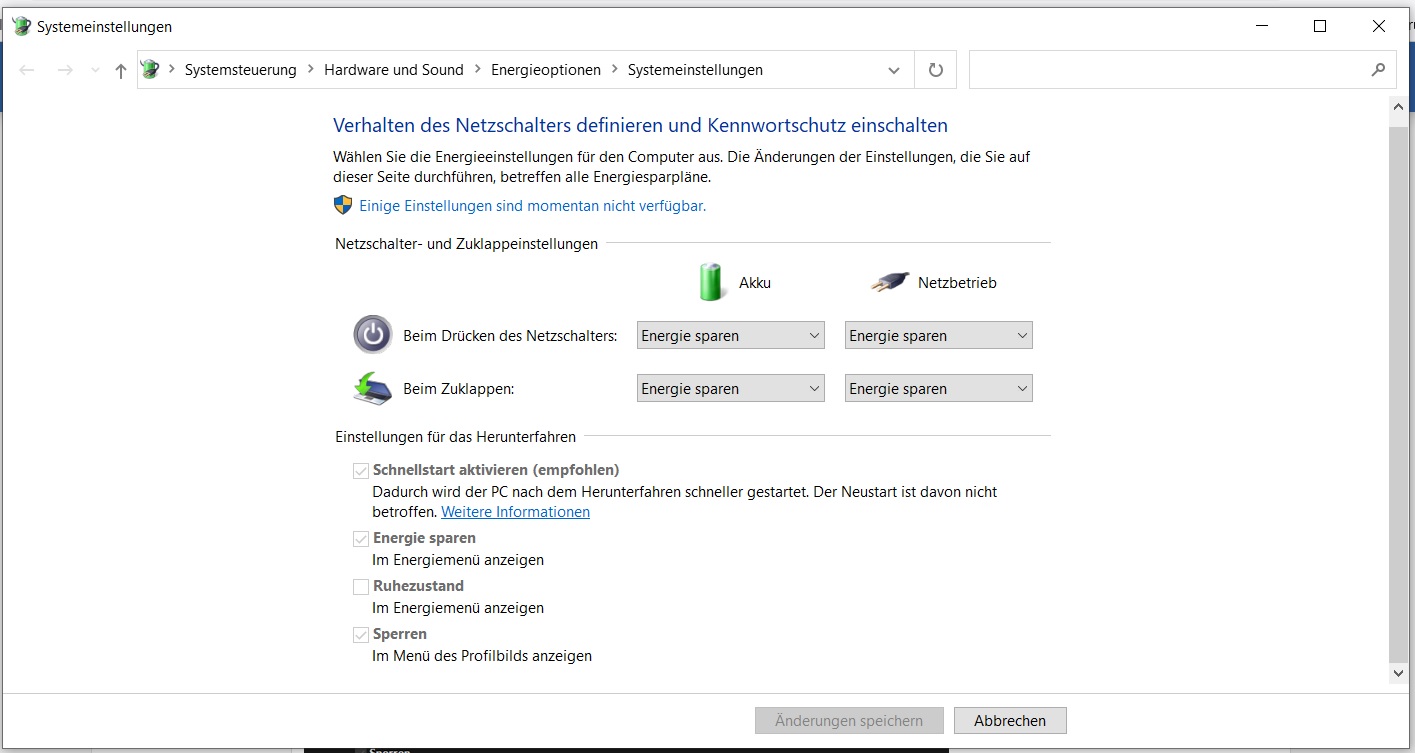
Task: Click the Energieoptionen breadcrumb
Action: click(x=546, y=70)
